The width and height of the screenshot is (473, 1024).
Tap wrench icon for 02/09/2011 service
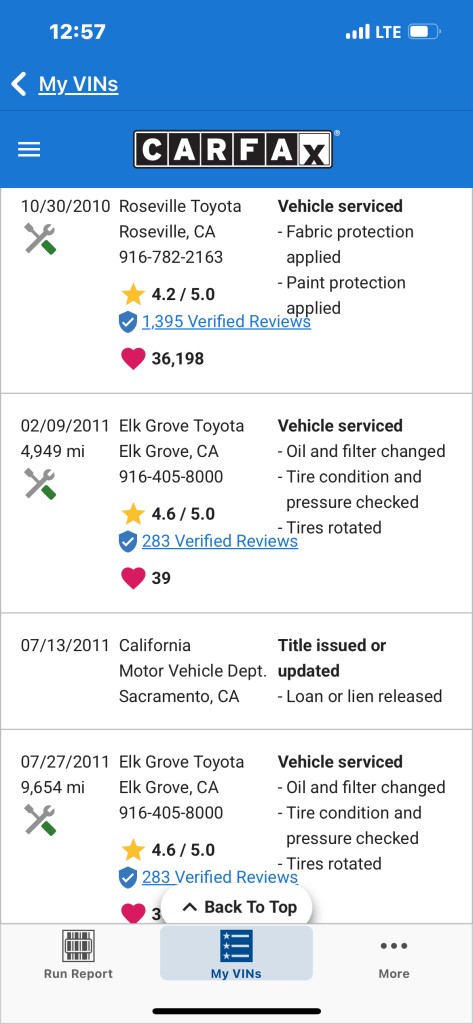41,484
